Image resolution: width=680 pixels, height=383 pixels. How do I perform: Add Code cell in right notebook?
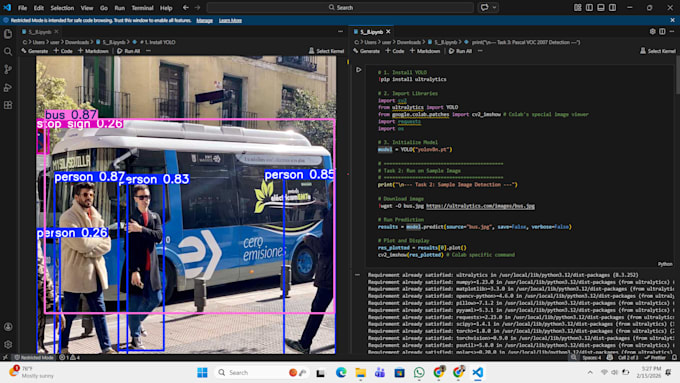click(x=395, y=51)
